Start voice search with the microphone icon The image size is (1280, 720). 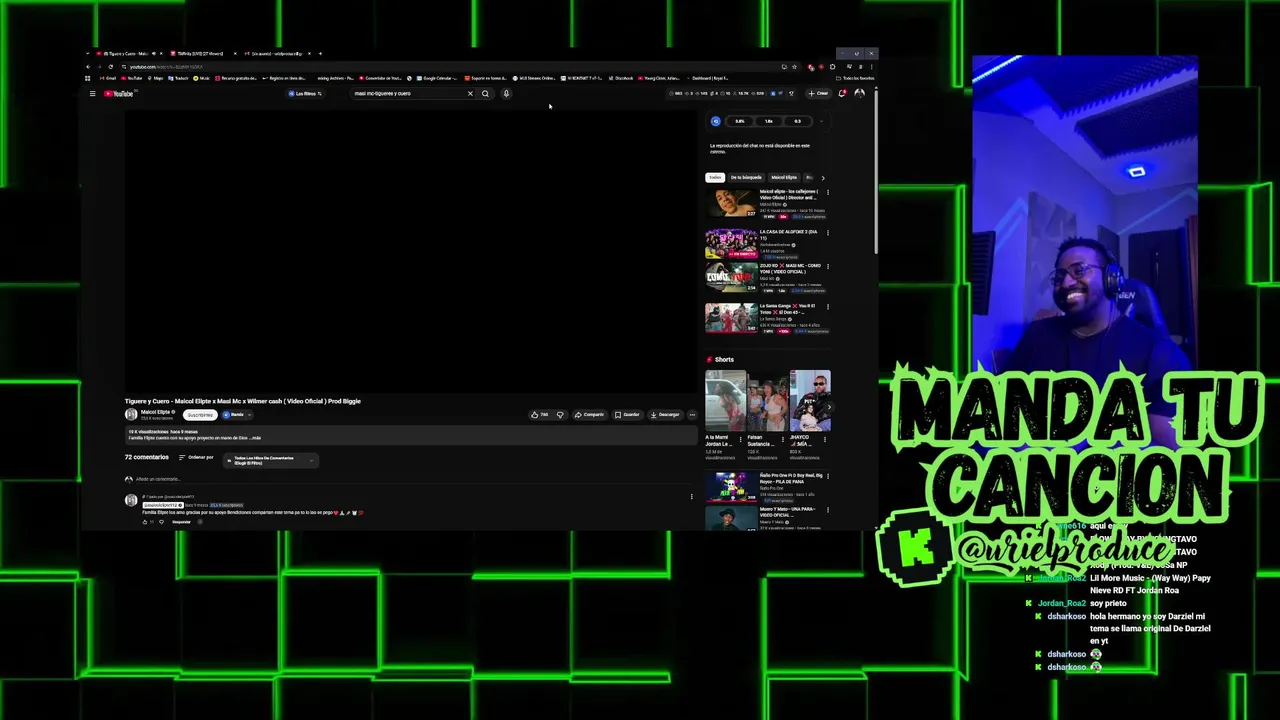[506, 94]
